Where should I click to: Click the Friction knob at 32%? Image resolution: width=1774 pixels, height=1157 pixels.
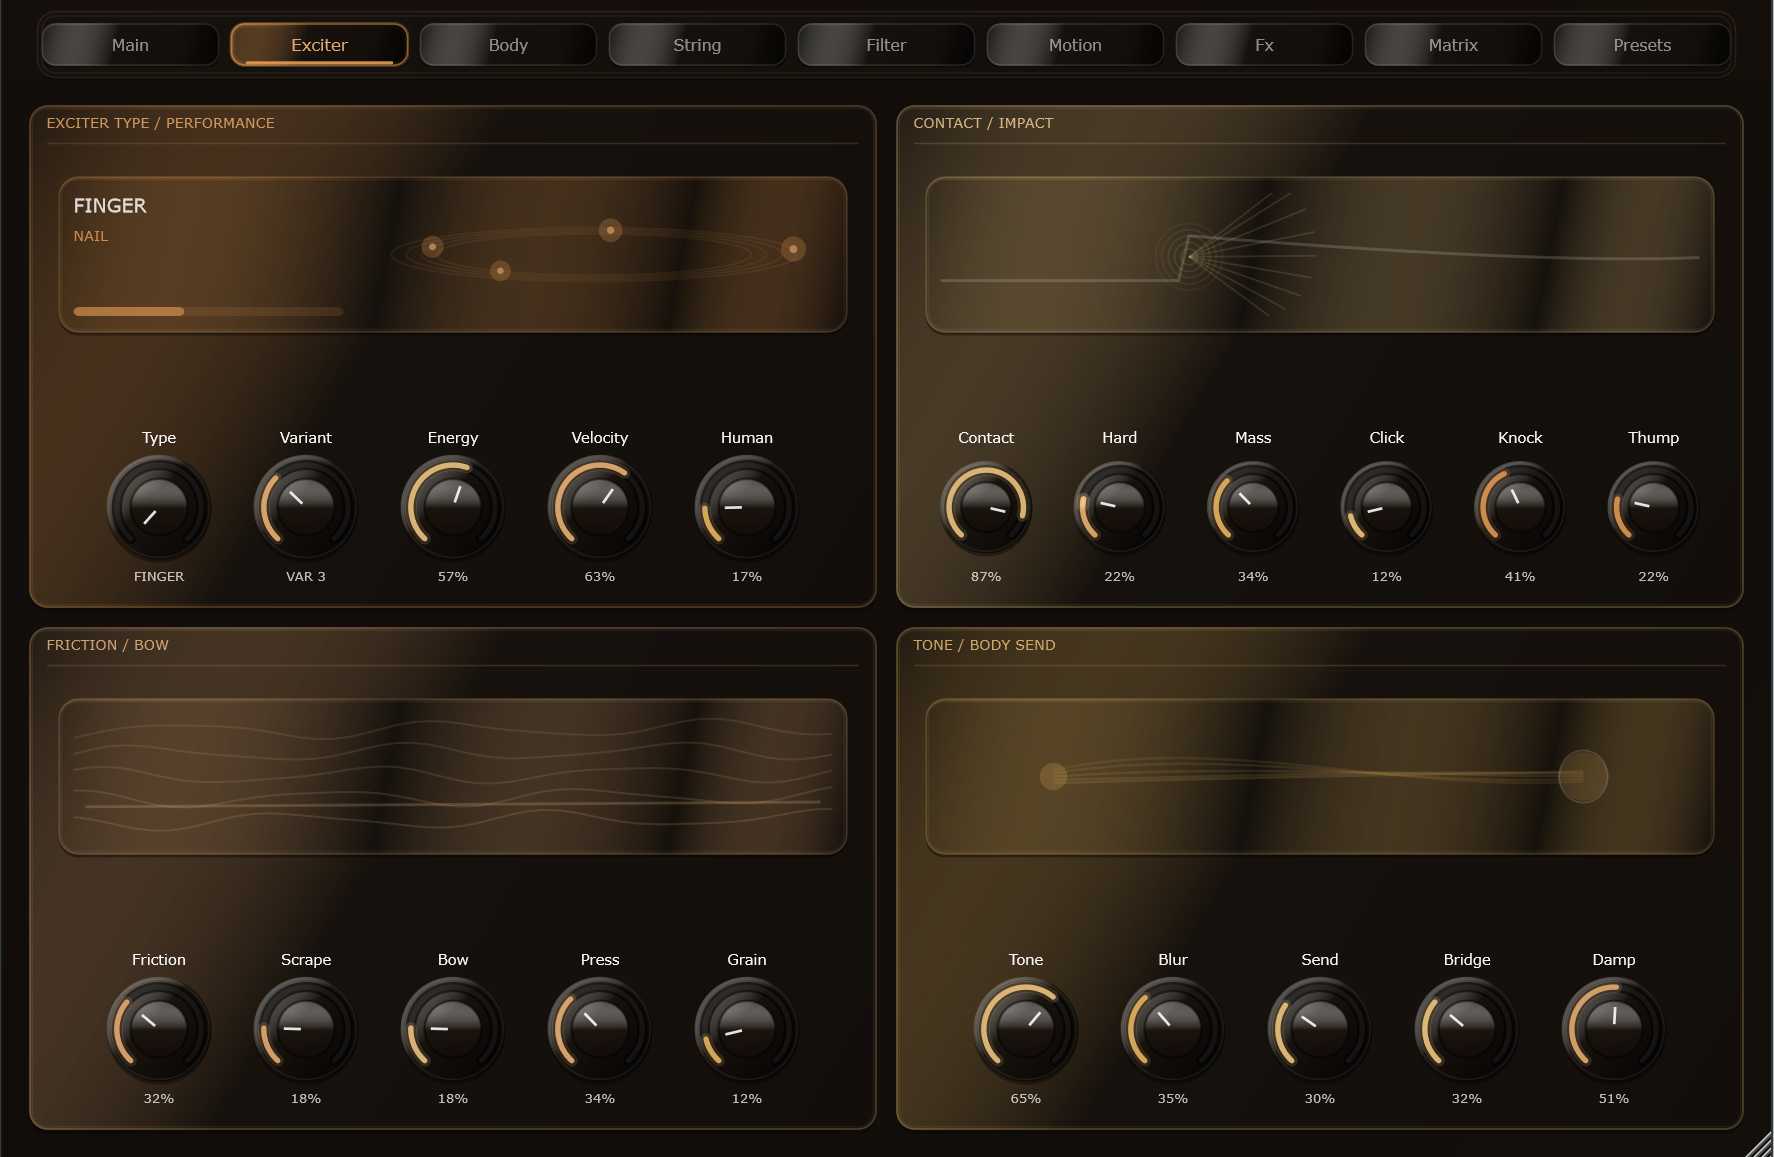(159, 1029)
